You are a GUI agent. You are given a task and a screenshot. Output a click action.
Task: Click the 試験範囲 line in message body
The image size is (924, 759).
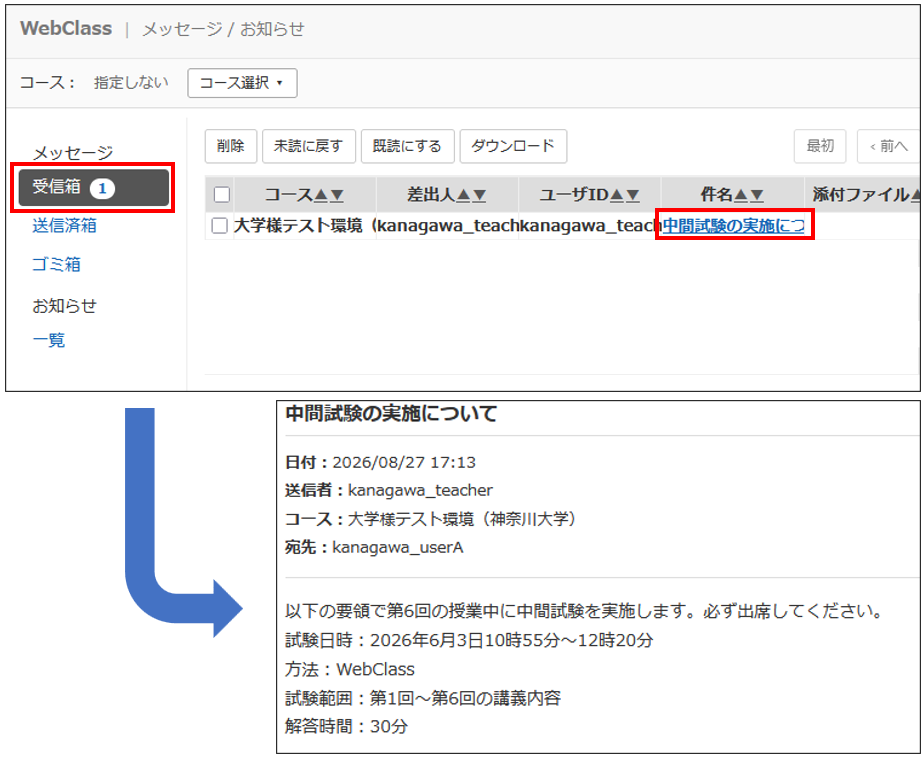point(423,698)
